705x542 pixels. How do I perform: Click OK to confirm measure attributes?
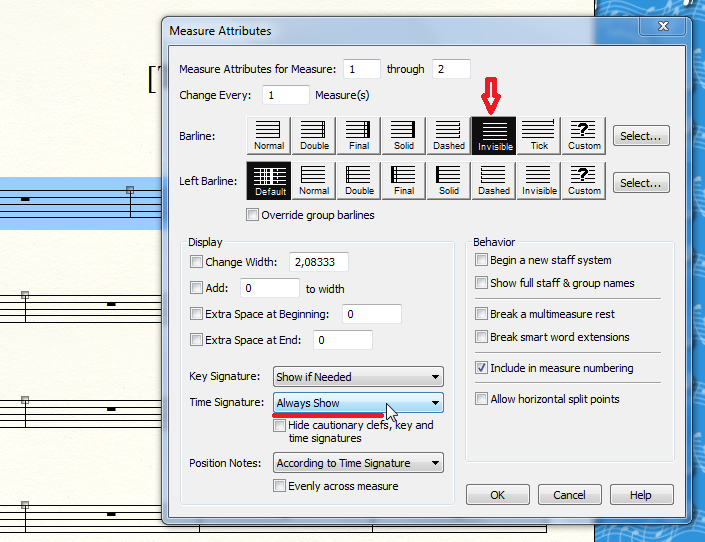point(497,495)
